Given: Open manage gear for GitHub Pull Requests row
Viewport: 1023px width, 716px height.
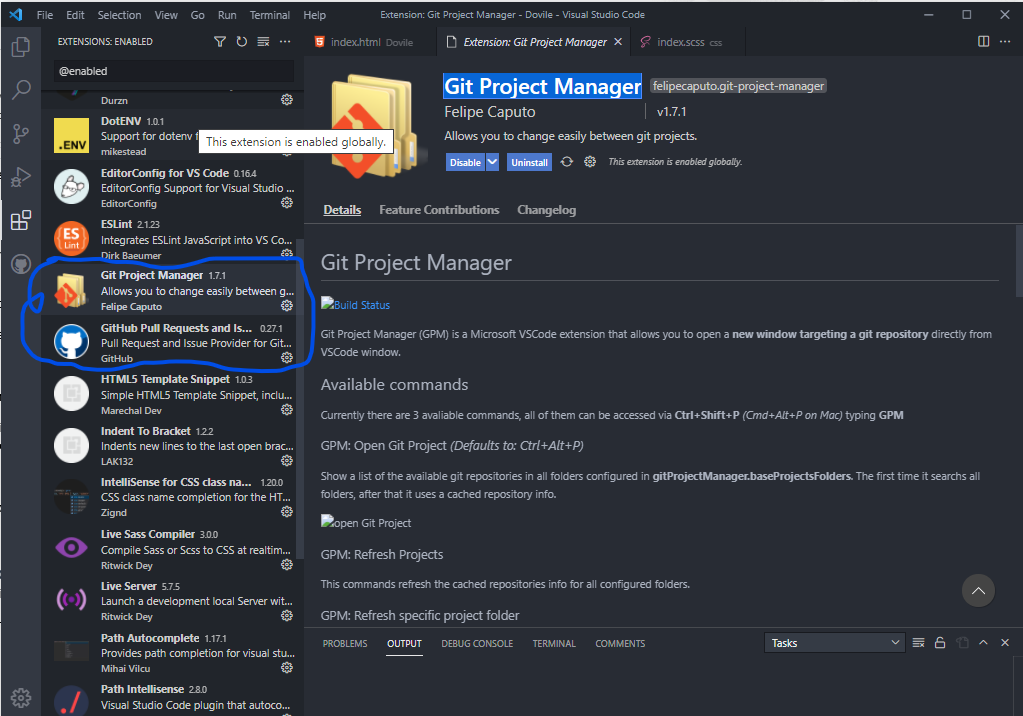Looking at the screenshot, I should (x=286, y=358).
